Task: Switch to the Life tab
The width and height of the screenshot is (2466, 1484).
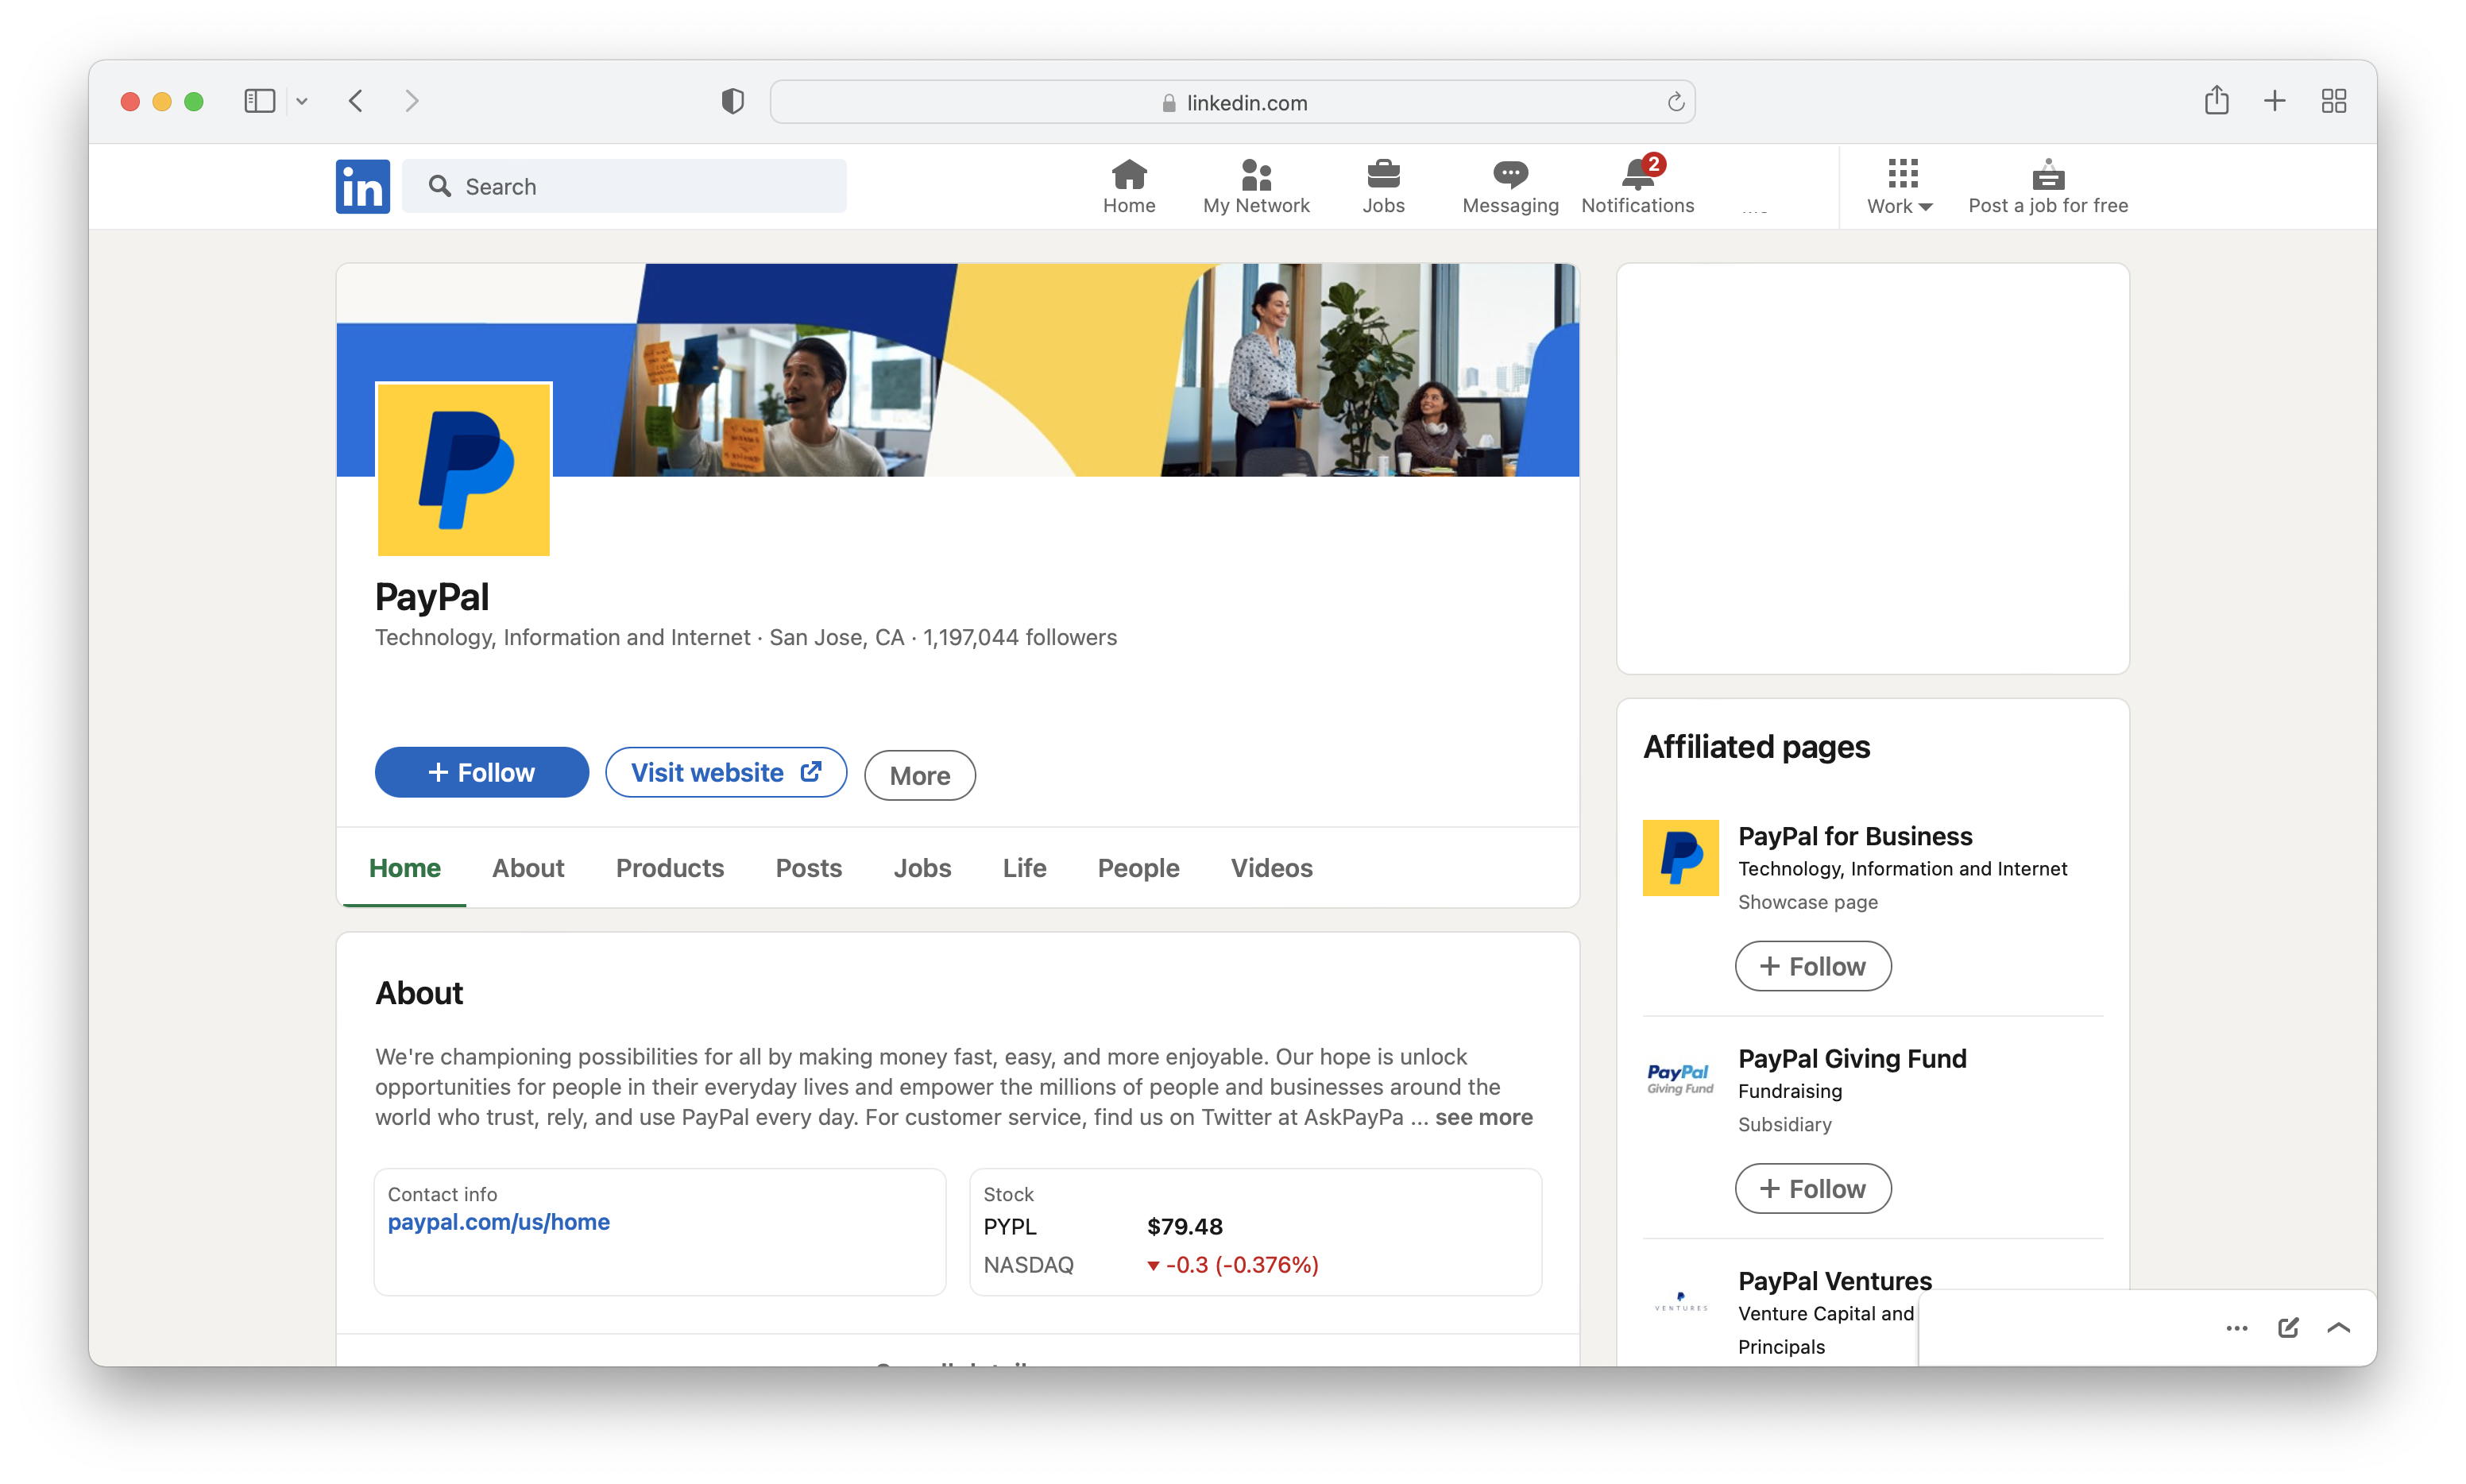Action: (1024, 868)
